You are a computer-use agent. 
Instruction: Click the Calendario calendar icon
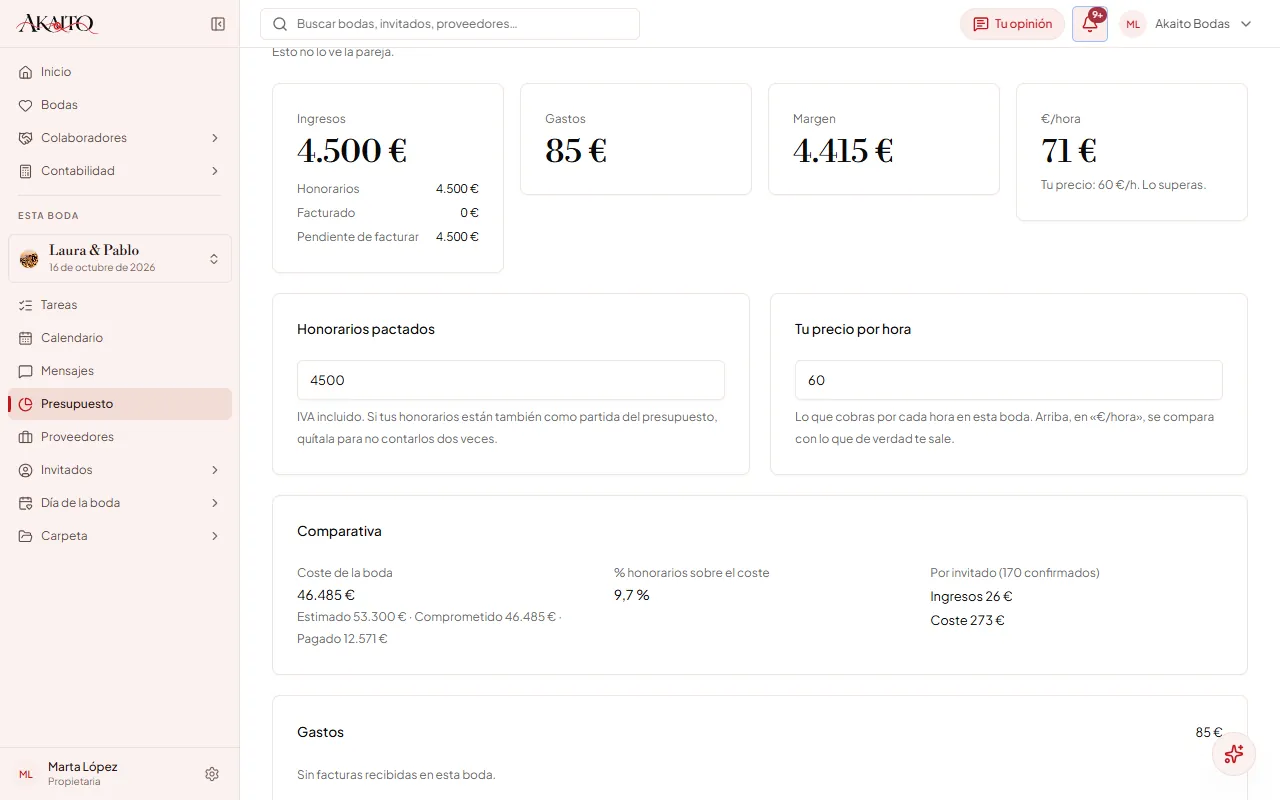pos(26,338)
